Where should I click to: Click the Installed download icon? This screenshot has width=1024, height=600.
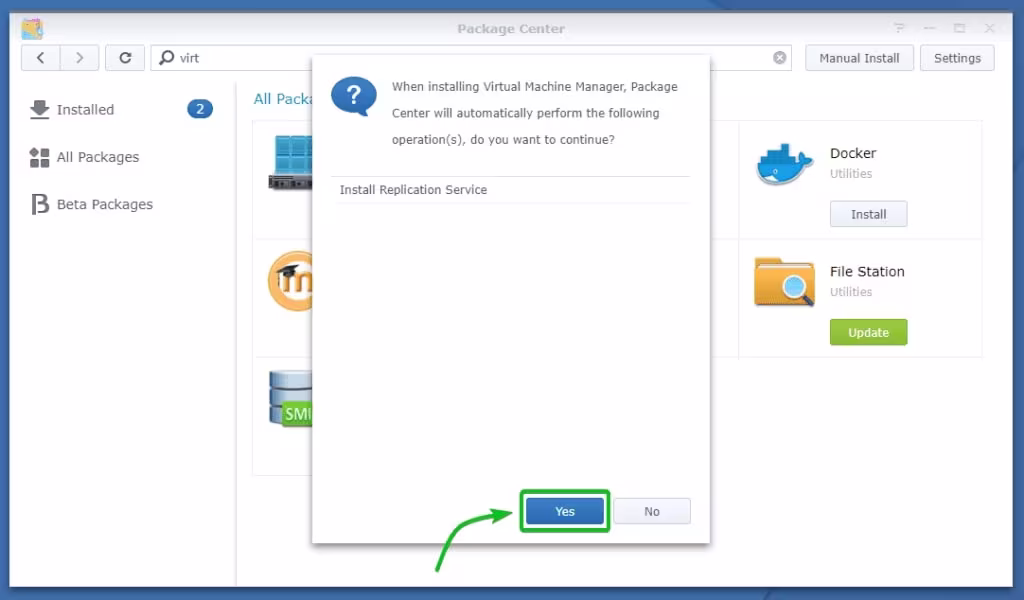40,110
